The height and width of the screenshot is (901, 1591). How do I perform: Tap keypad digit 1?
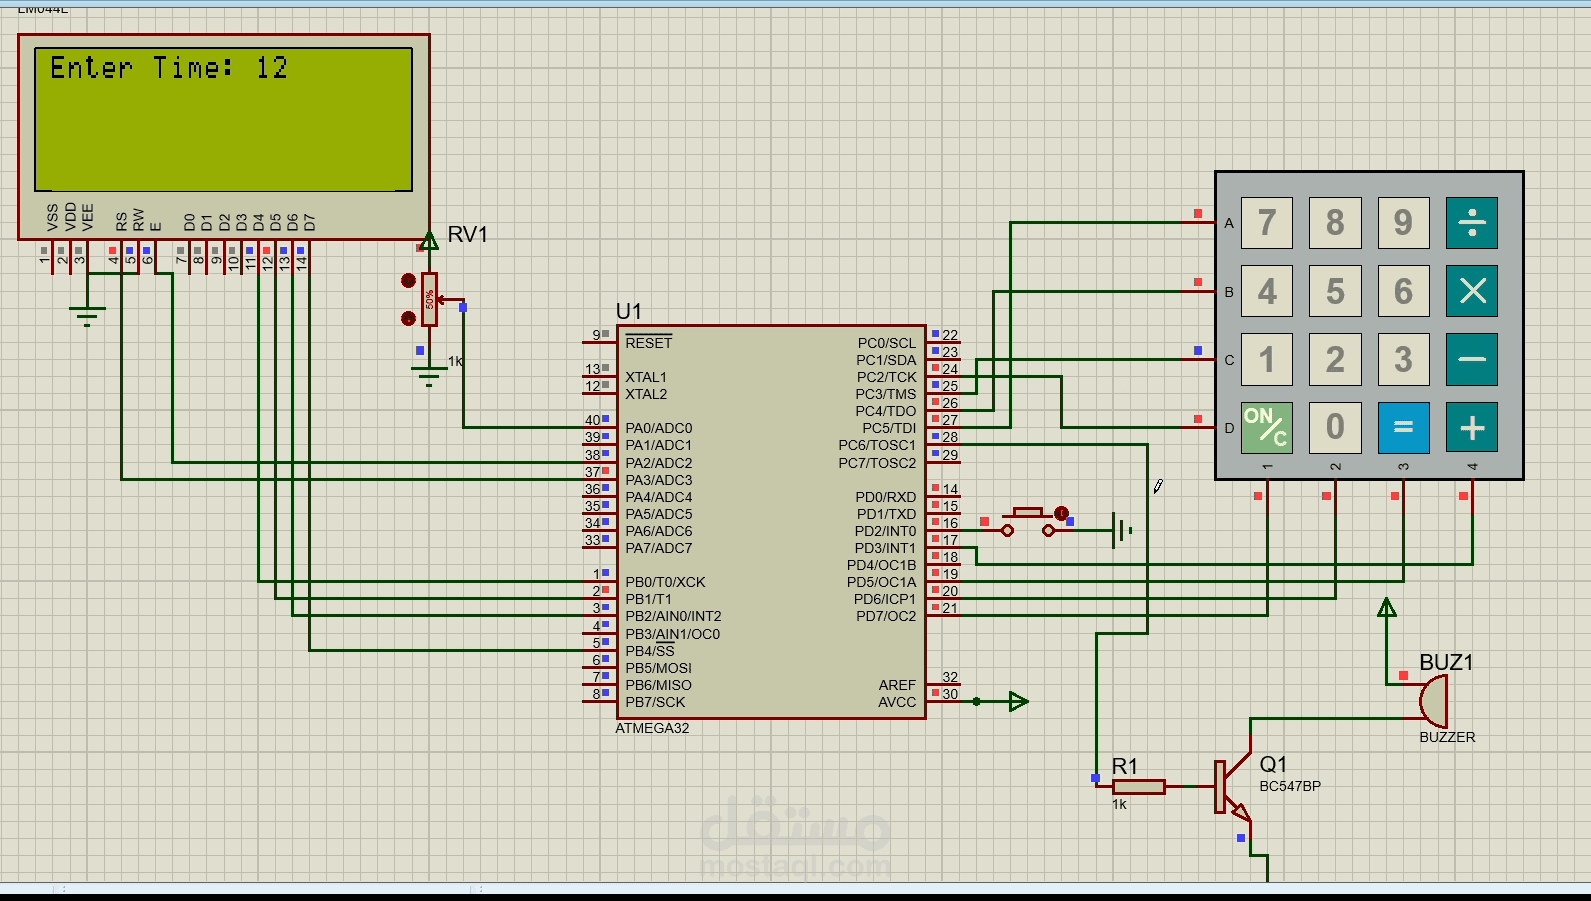(1267, 359)
